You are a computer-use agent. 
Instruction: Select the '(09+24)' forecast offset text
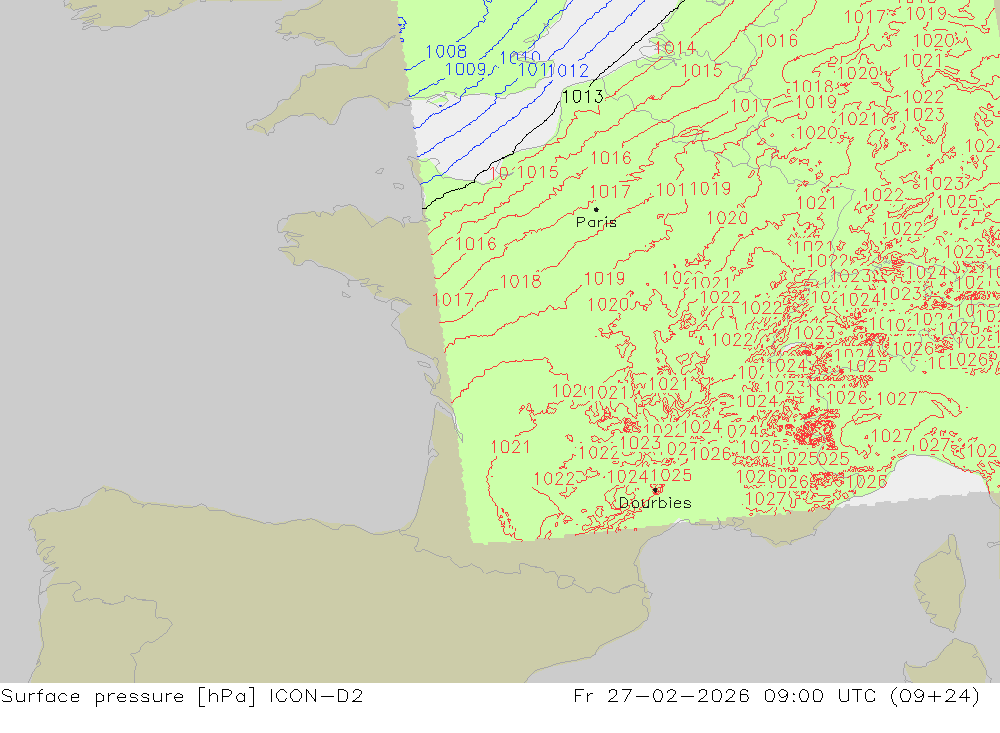(934, 696)
